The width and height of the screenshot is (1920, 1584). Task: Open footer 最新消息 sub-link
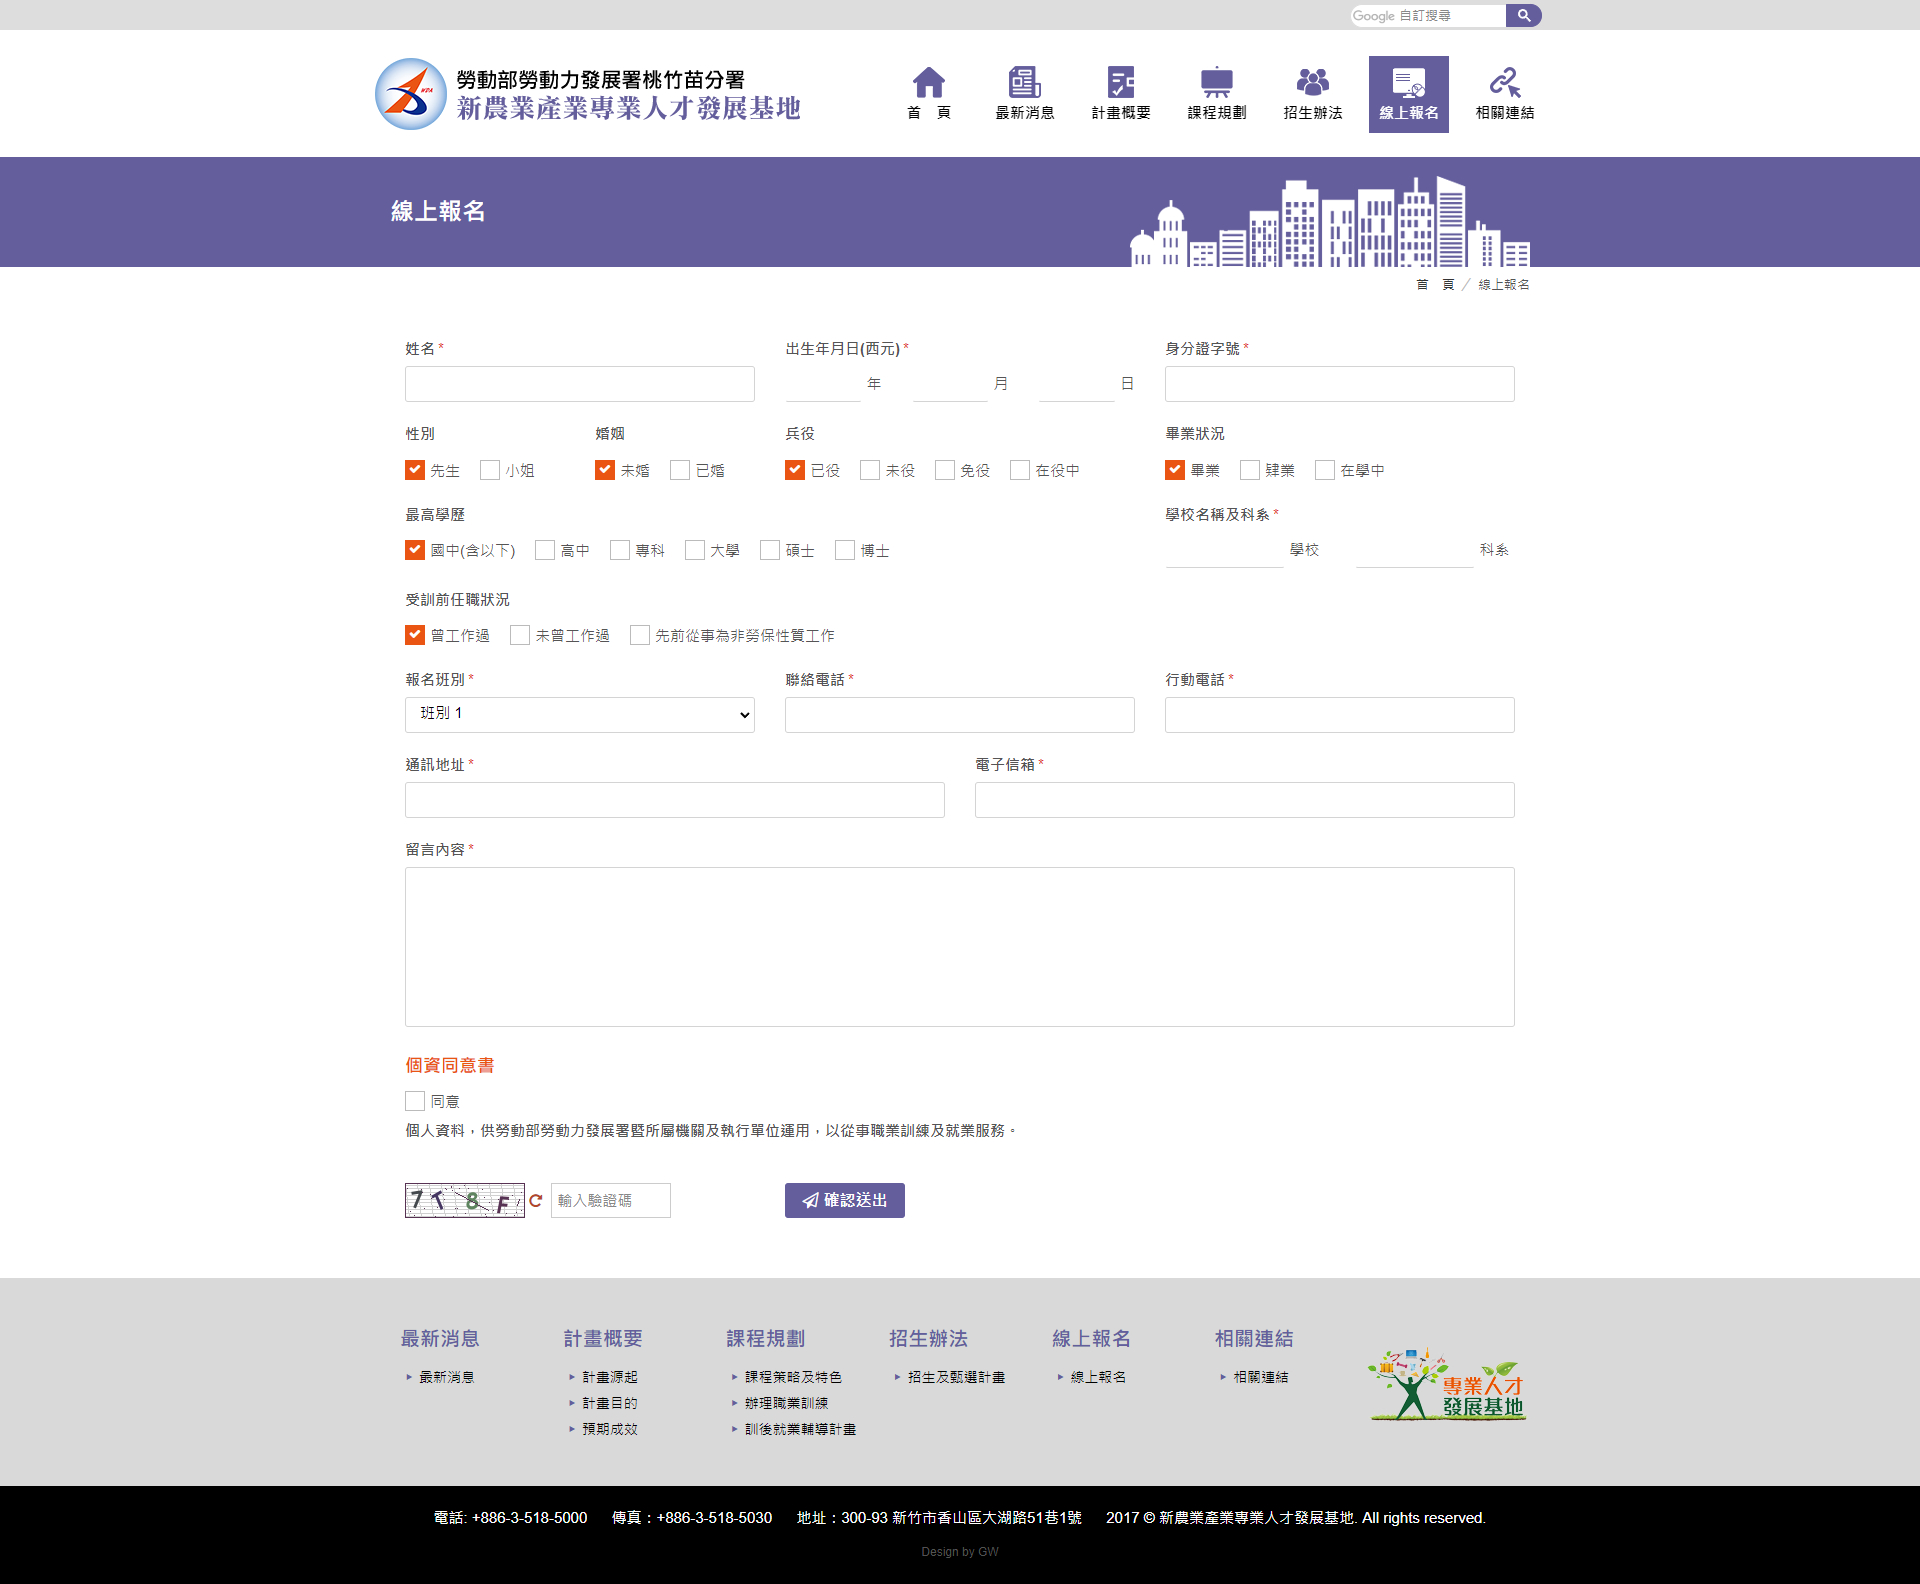point(447,1377)
